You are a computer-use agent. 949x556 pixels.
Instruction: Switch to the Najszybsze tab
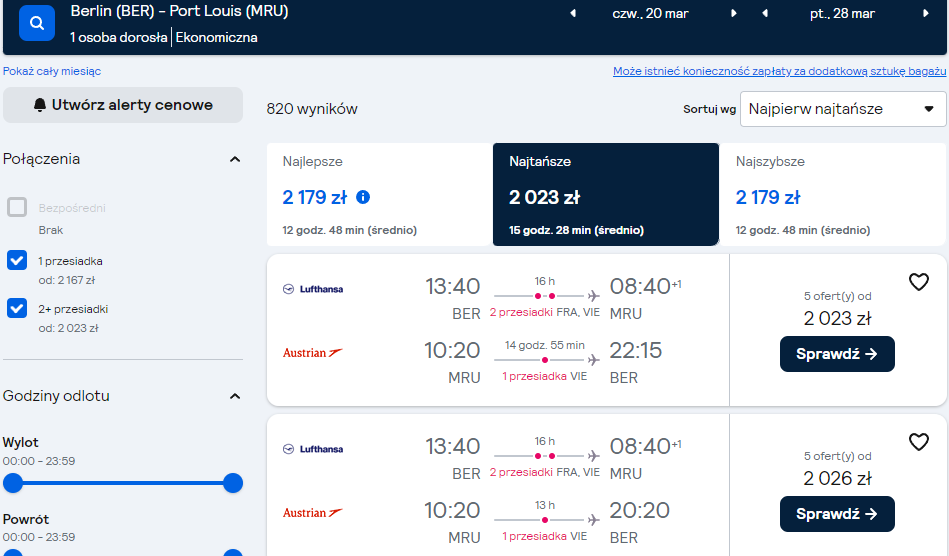click(833, 194)
